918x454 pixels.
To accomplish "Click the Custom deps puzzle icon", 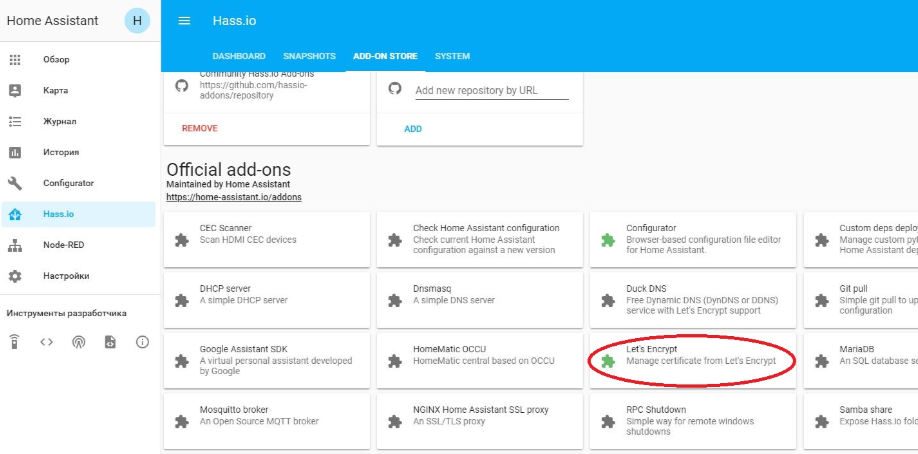I will pyautogui.click(x=821, y=240).
